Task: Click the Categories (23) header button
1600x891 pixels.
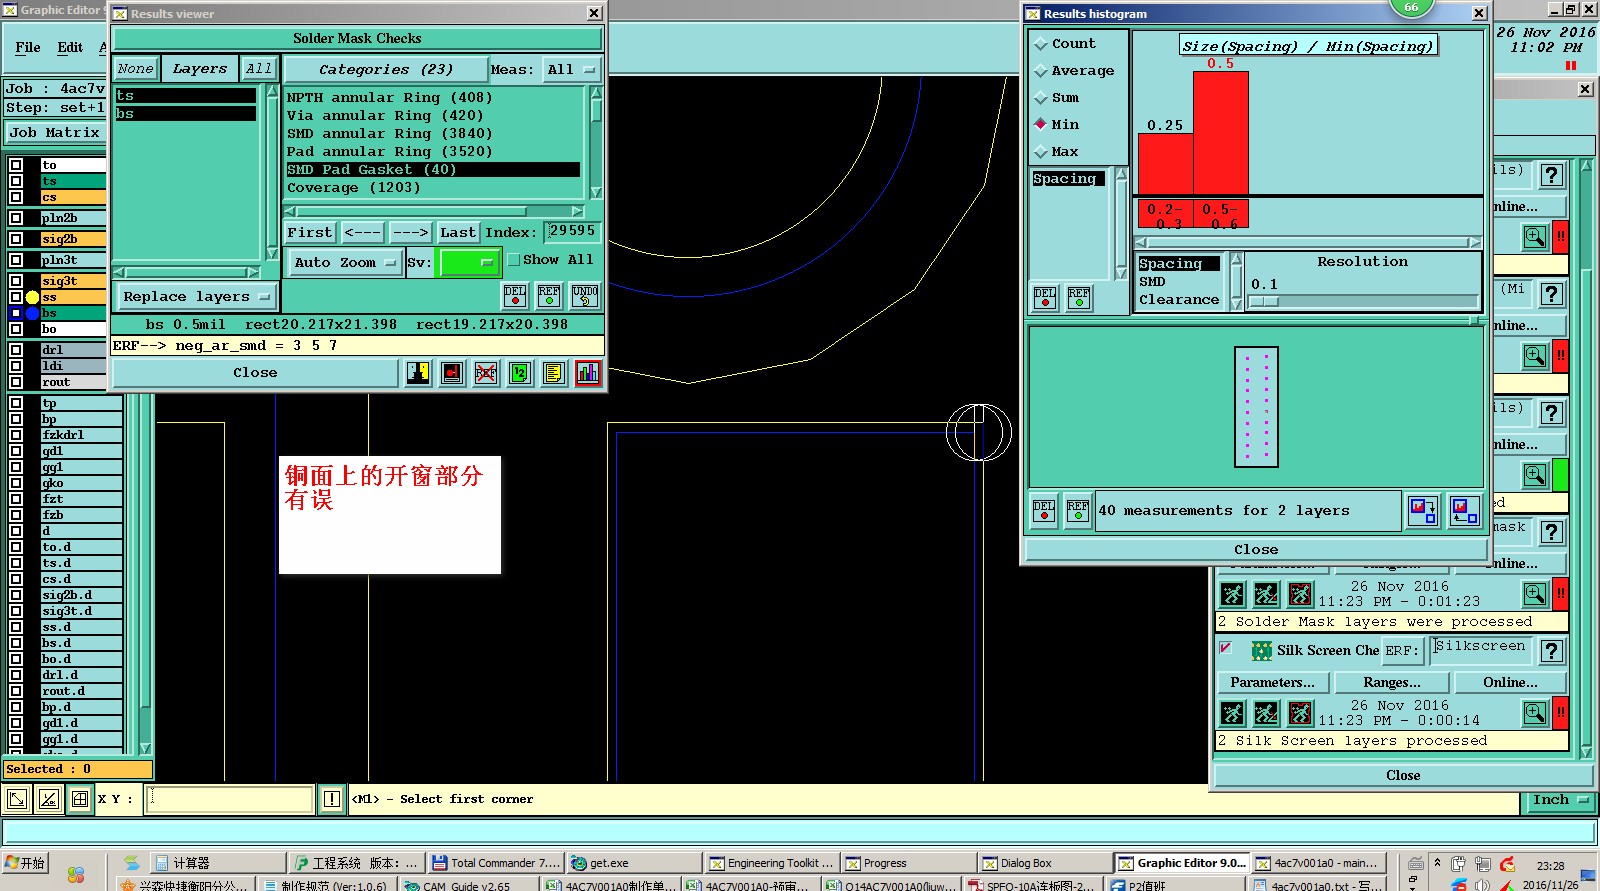Action: click(x=386, y=70)
